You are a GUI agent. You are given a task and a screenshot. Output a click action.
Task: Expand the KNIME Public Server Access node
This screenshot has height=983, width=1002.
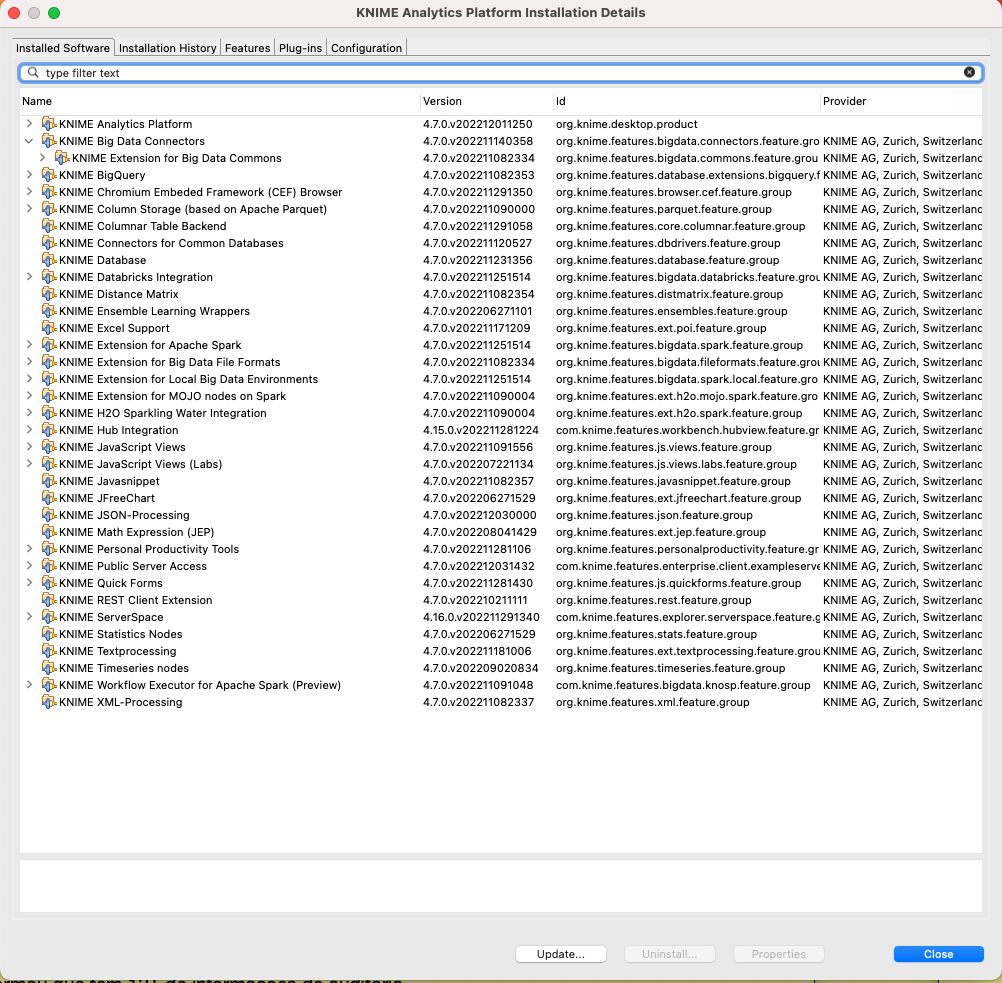coord(29,566)
